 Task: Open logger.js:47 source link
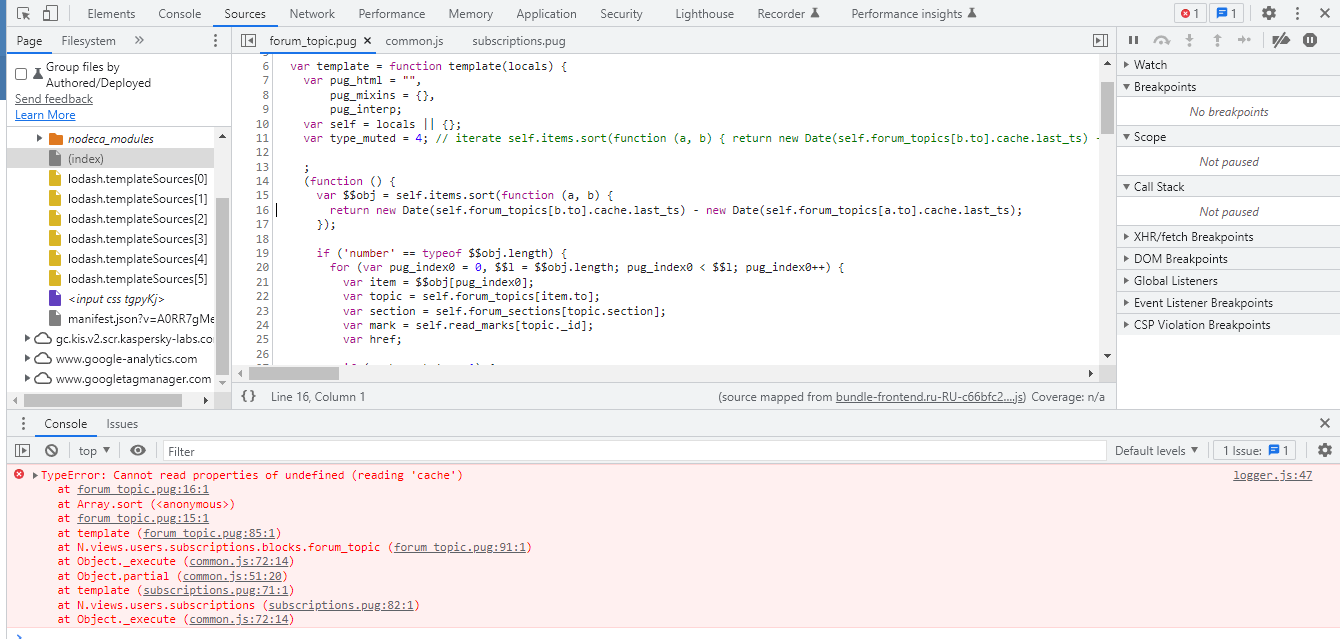click(1272, 476)
